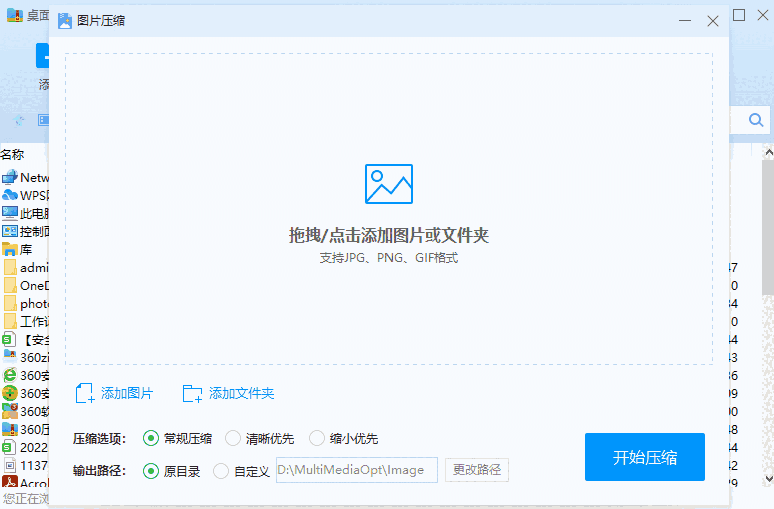The height and width of the screenshot is (509, 774).
Task: Select the admi folder row in the file list
Action: pyautogui.click(x=25, y=267)
